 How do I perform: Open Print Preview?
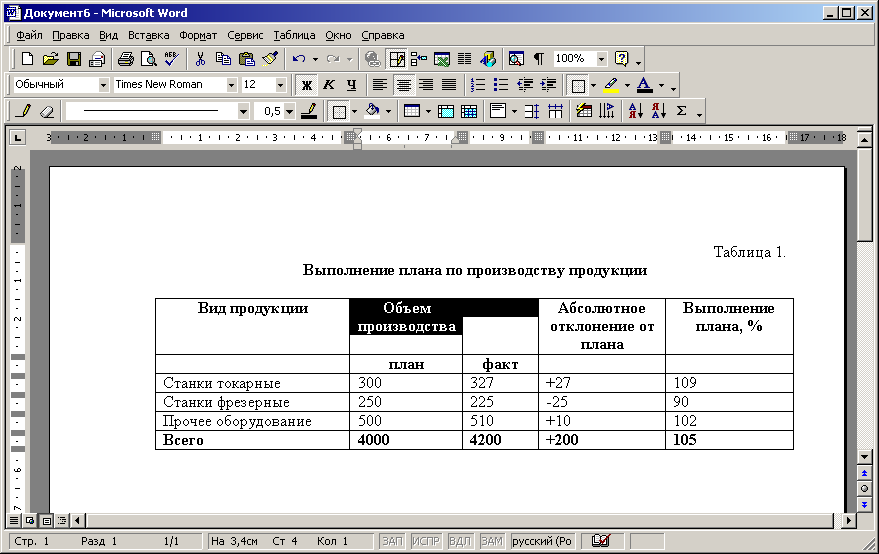149,59
